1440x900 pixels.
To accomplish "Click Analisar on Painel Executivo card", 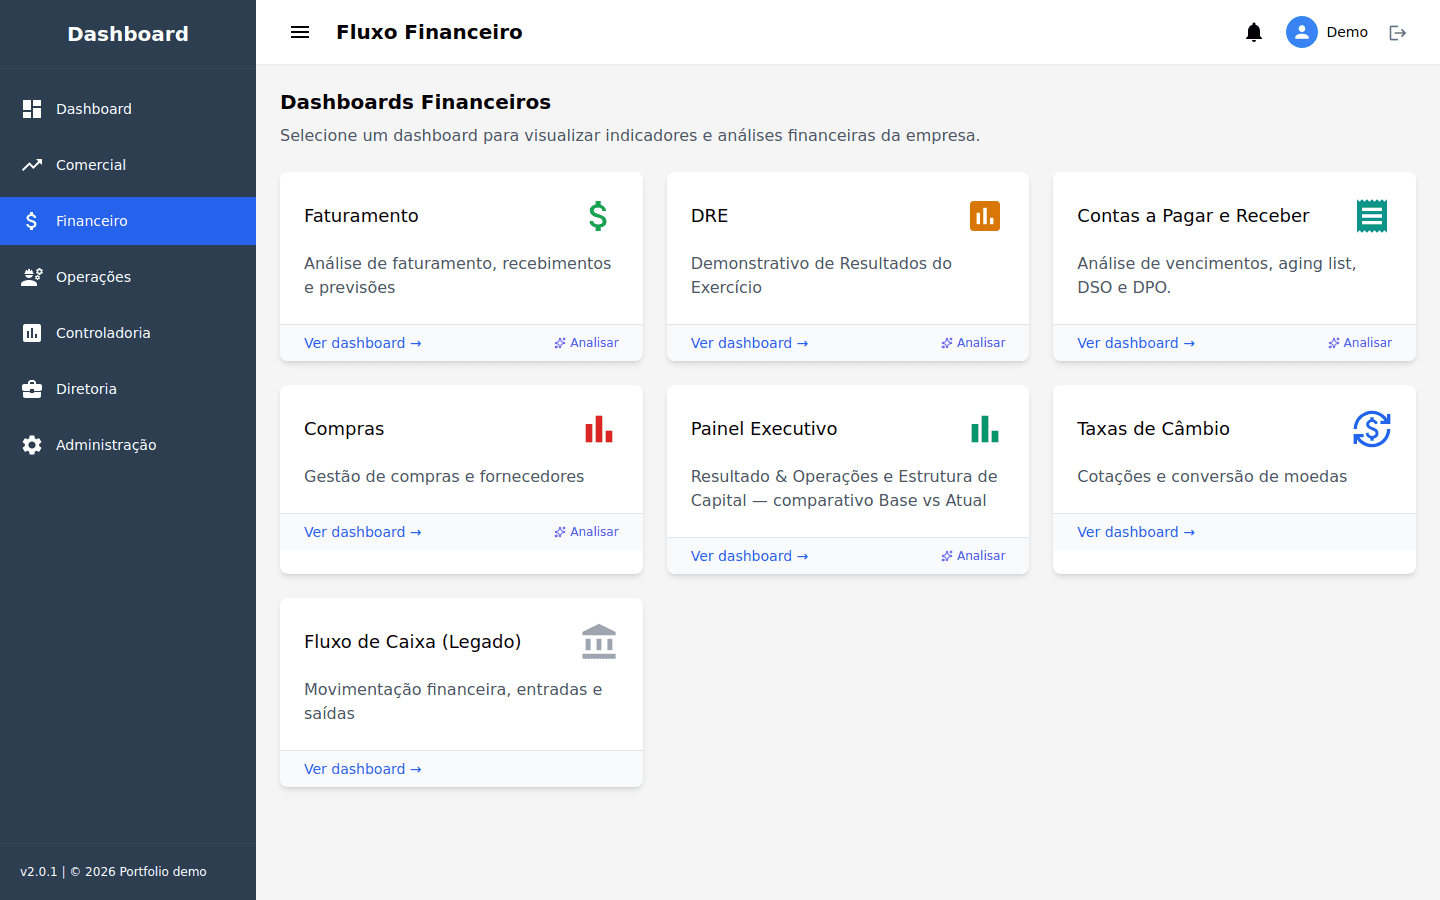I will point(973,556).
